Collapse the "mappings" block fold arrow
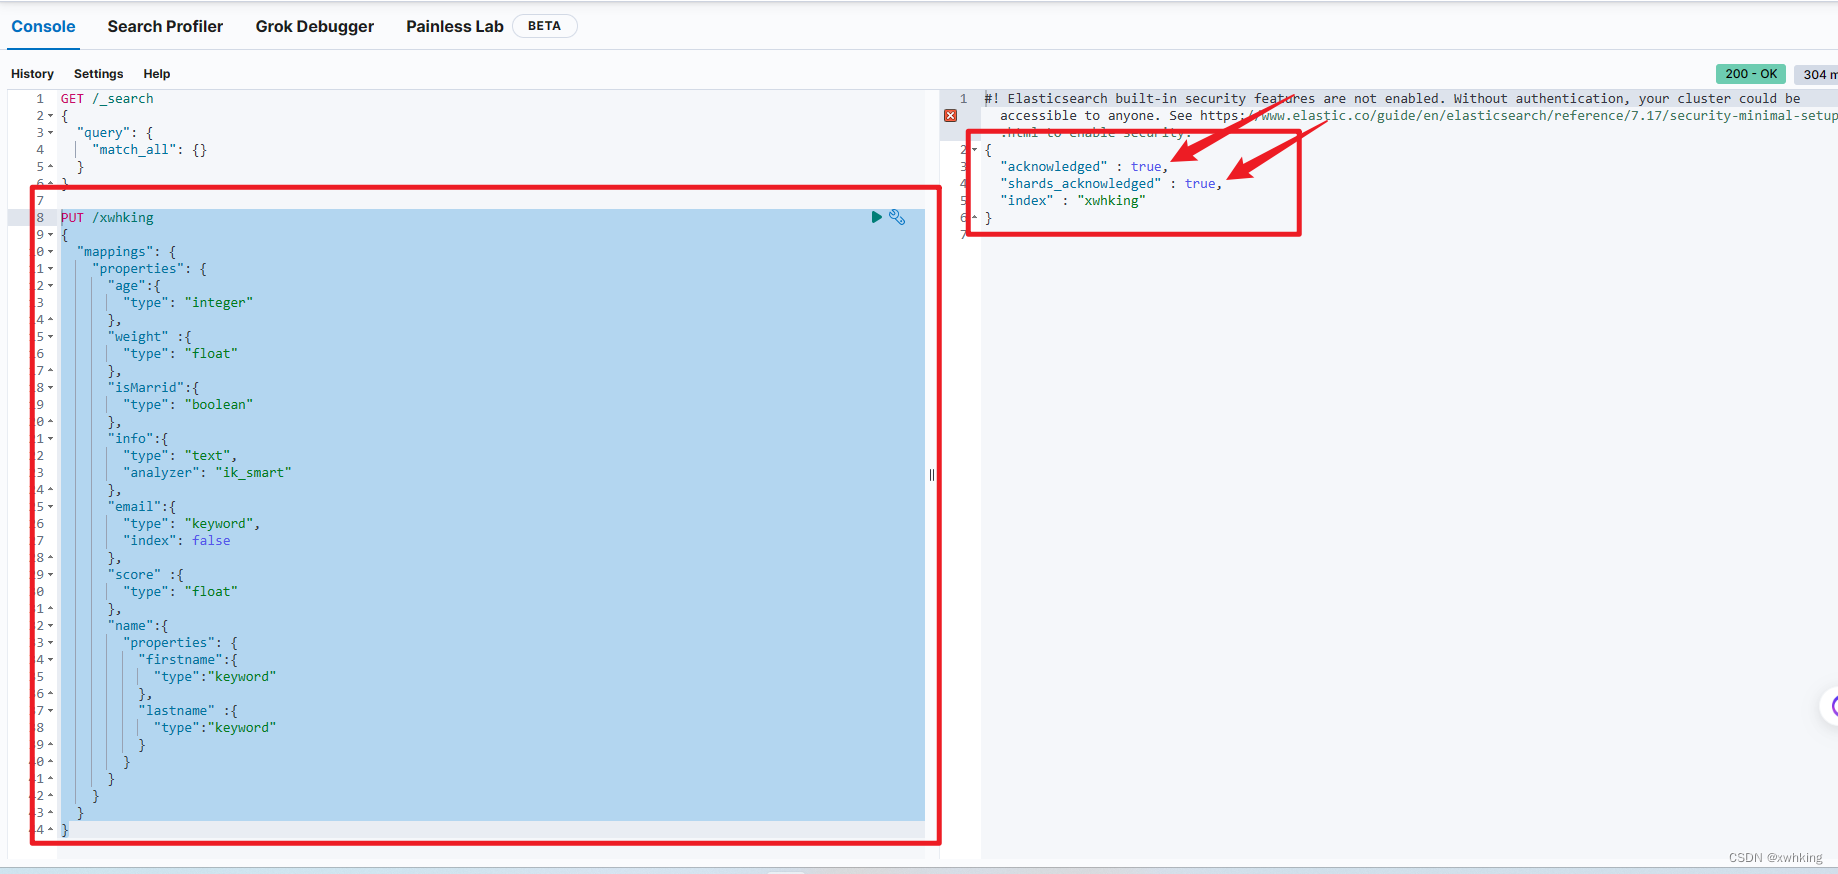The width and height of the screenshot is (1838, 874). pyautogui.click(x=51, y=252)
